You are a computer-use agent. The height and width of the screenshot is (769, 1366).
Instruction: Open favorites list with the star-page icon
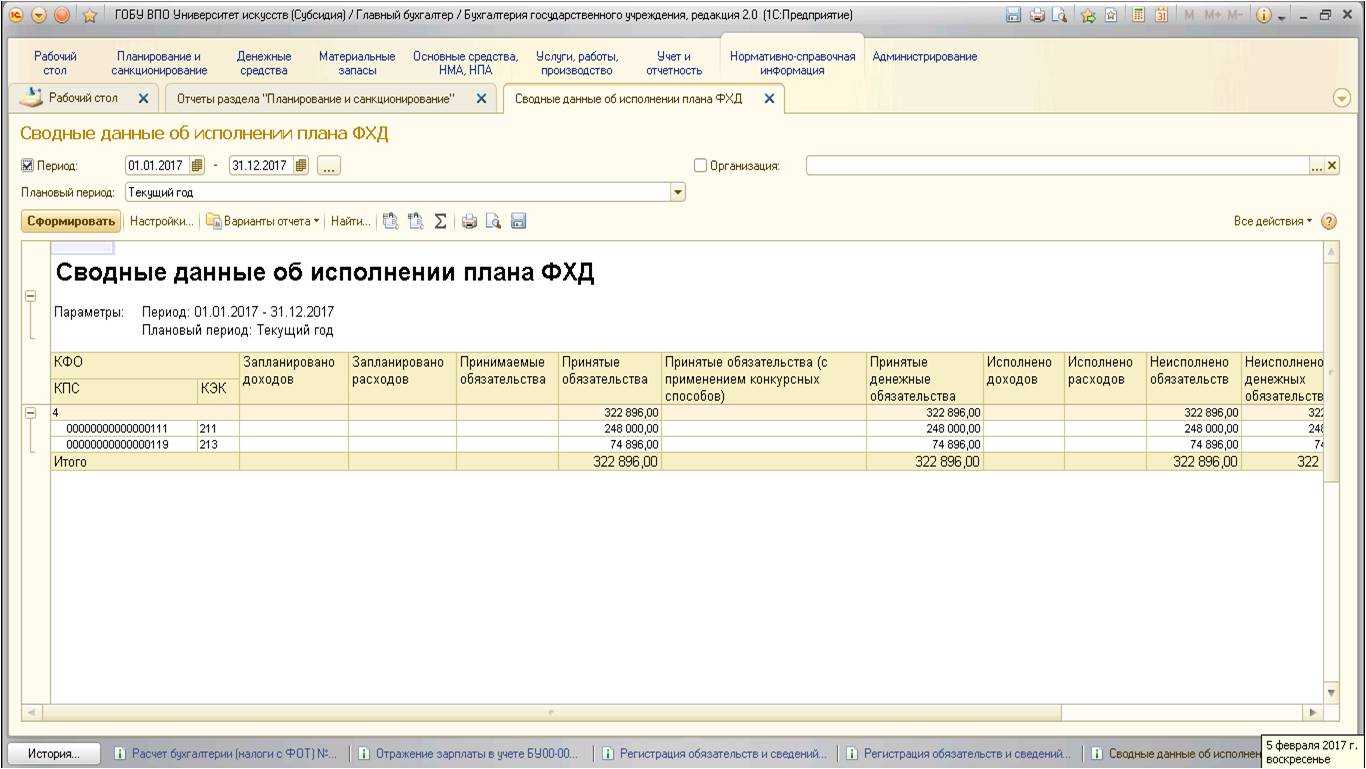pyautogui.click(x=1110, y=15)
